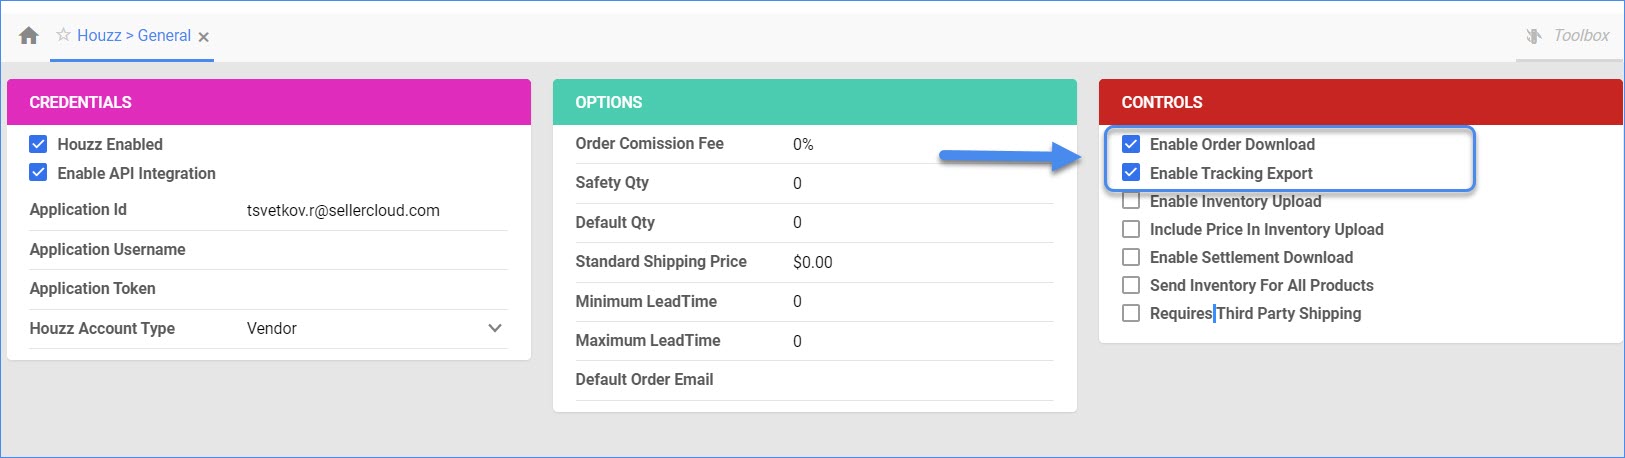Viewport: 1625px width, 458px height.
Task: Click the Toolbox pin icon
Action: coord(1534,36)
